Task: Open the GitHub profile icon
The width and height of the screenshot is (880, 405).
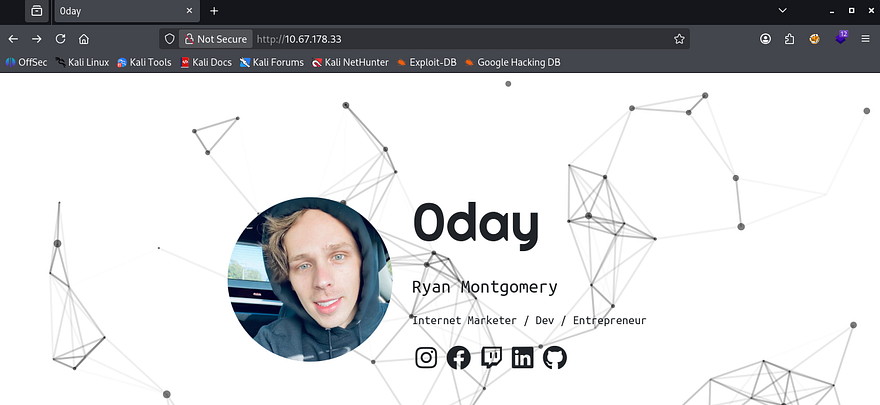Action: pos(554,357)
